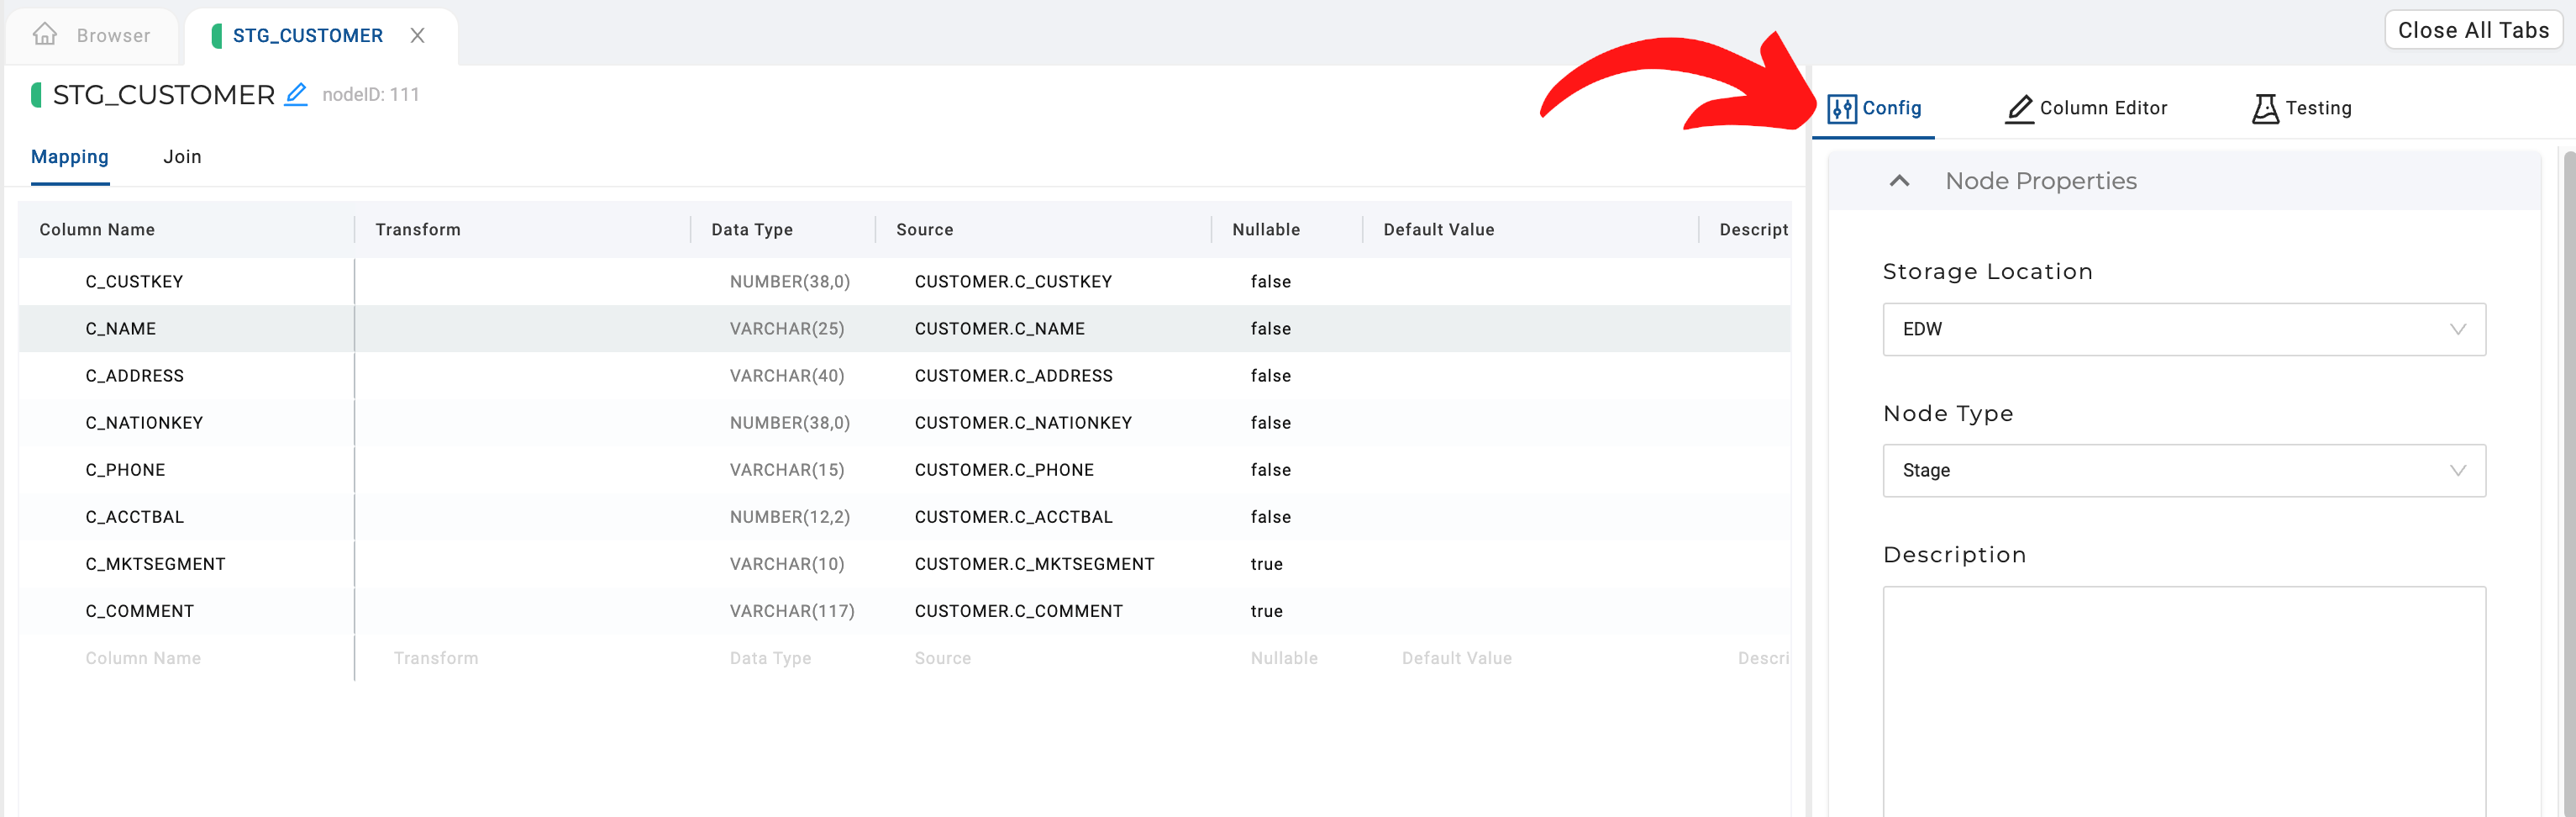Click the VARCHAR(15) data type cell

pyautogui.click(x=787, y=470)
